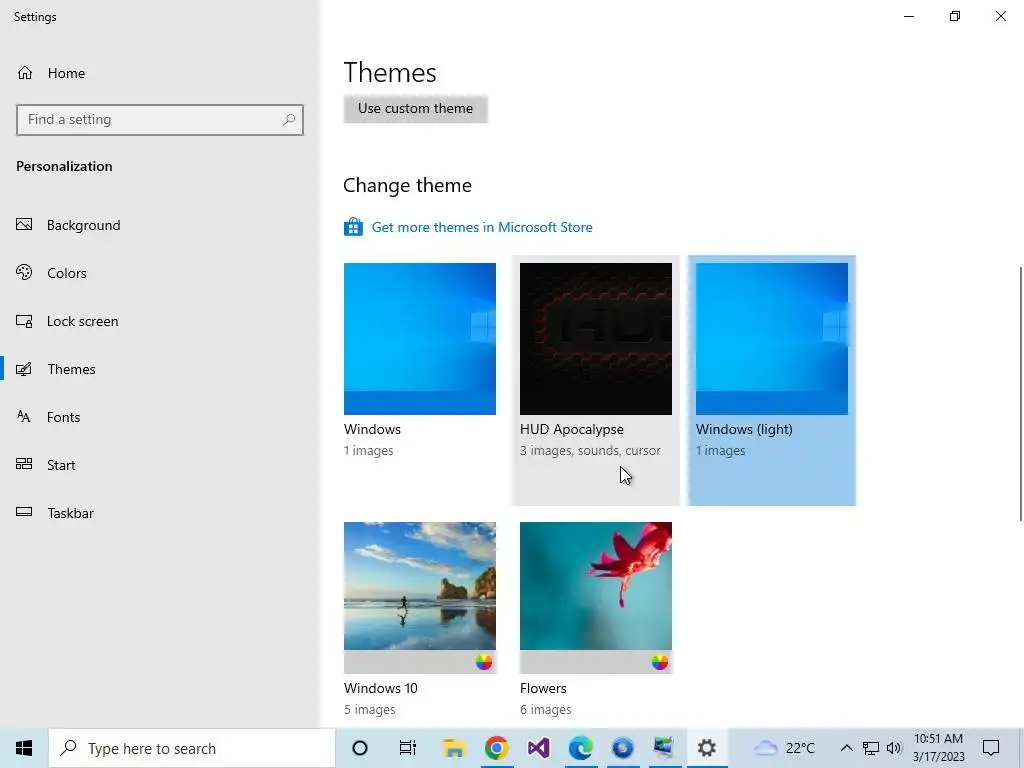
Task: Open the Home settings page
Action: tap(160, 73)
